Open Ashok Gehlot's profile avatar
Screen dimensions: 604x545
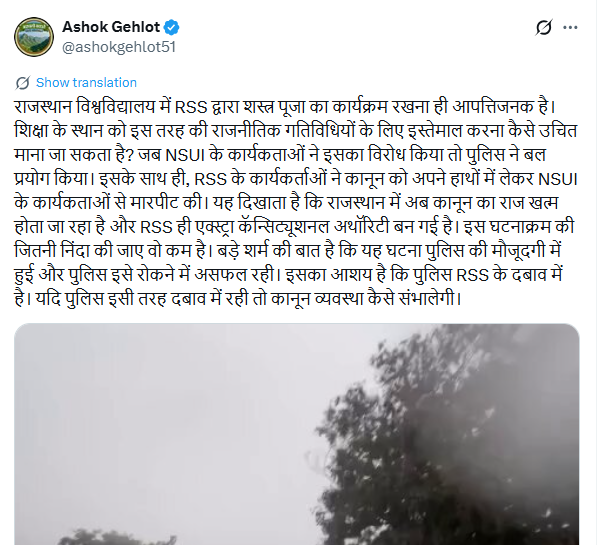coord(34,37)
